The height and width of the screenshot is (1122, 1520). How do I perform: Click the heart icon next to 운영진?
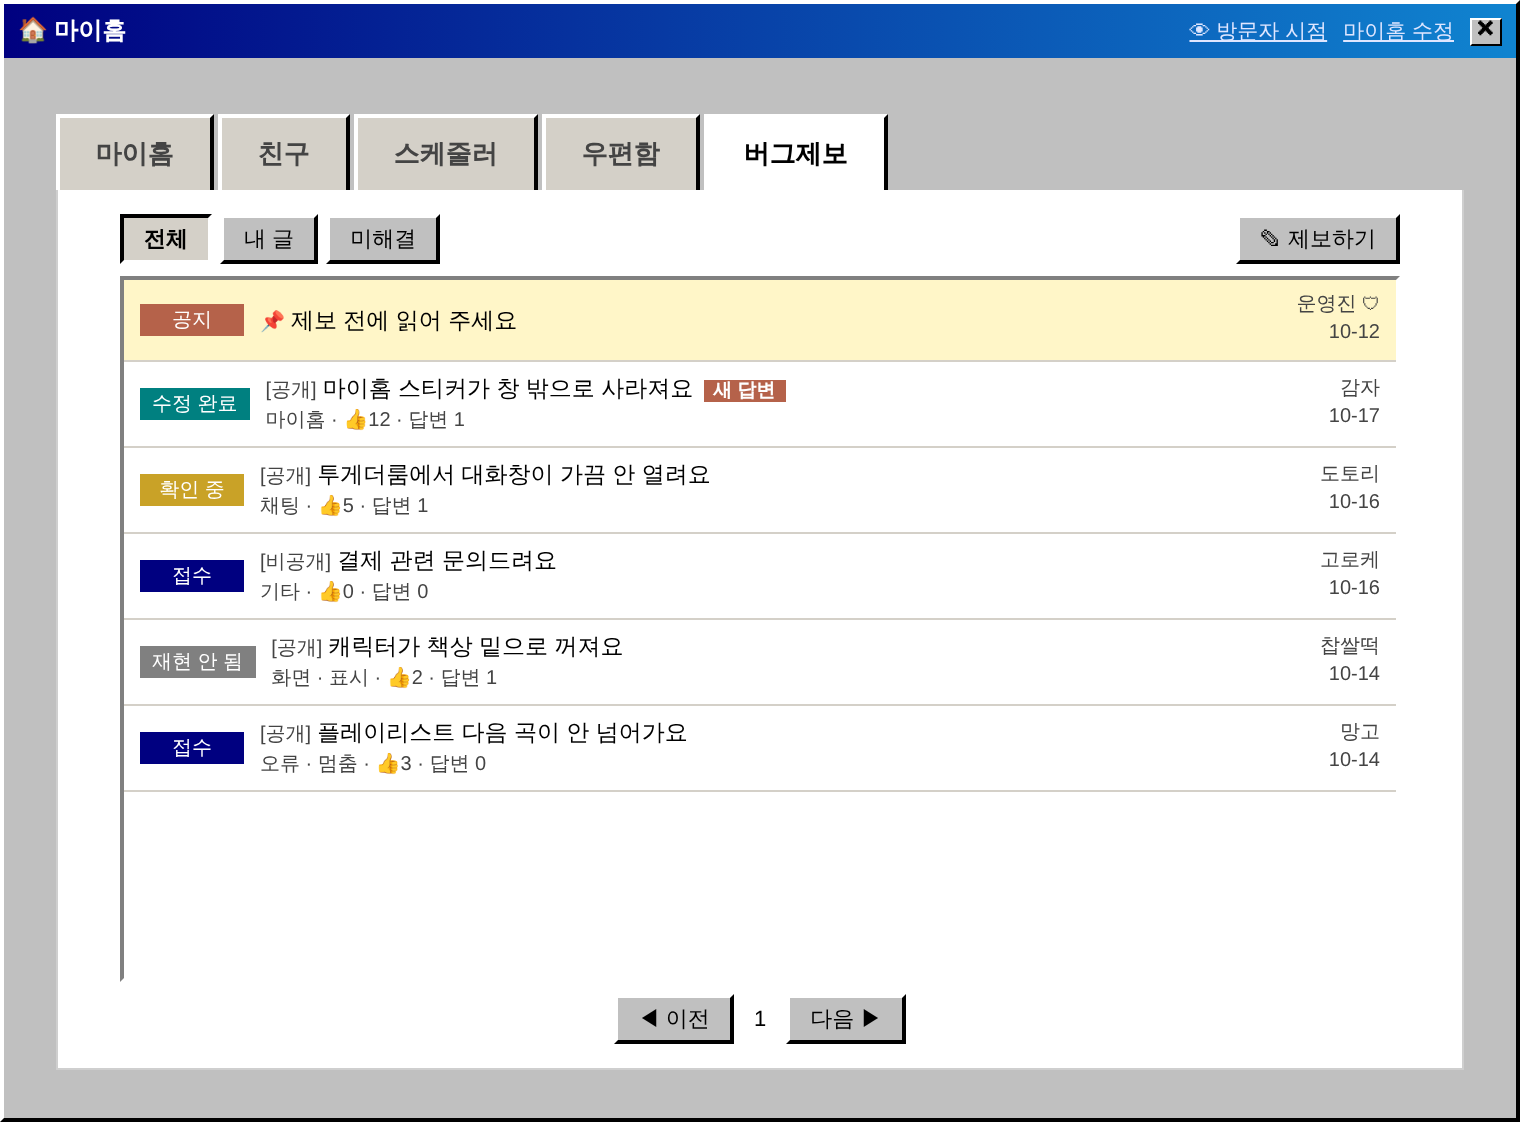(x=1371, y=303)
